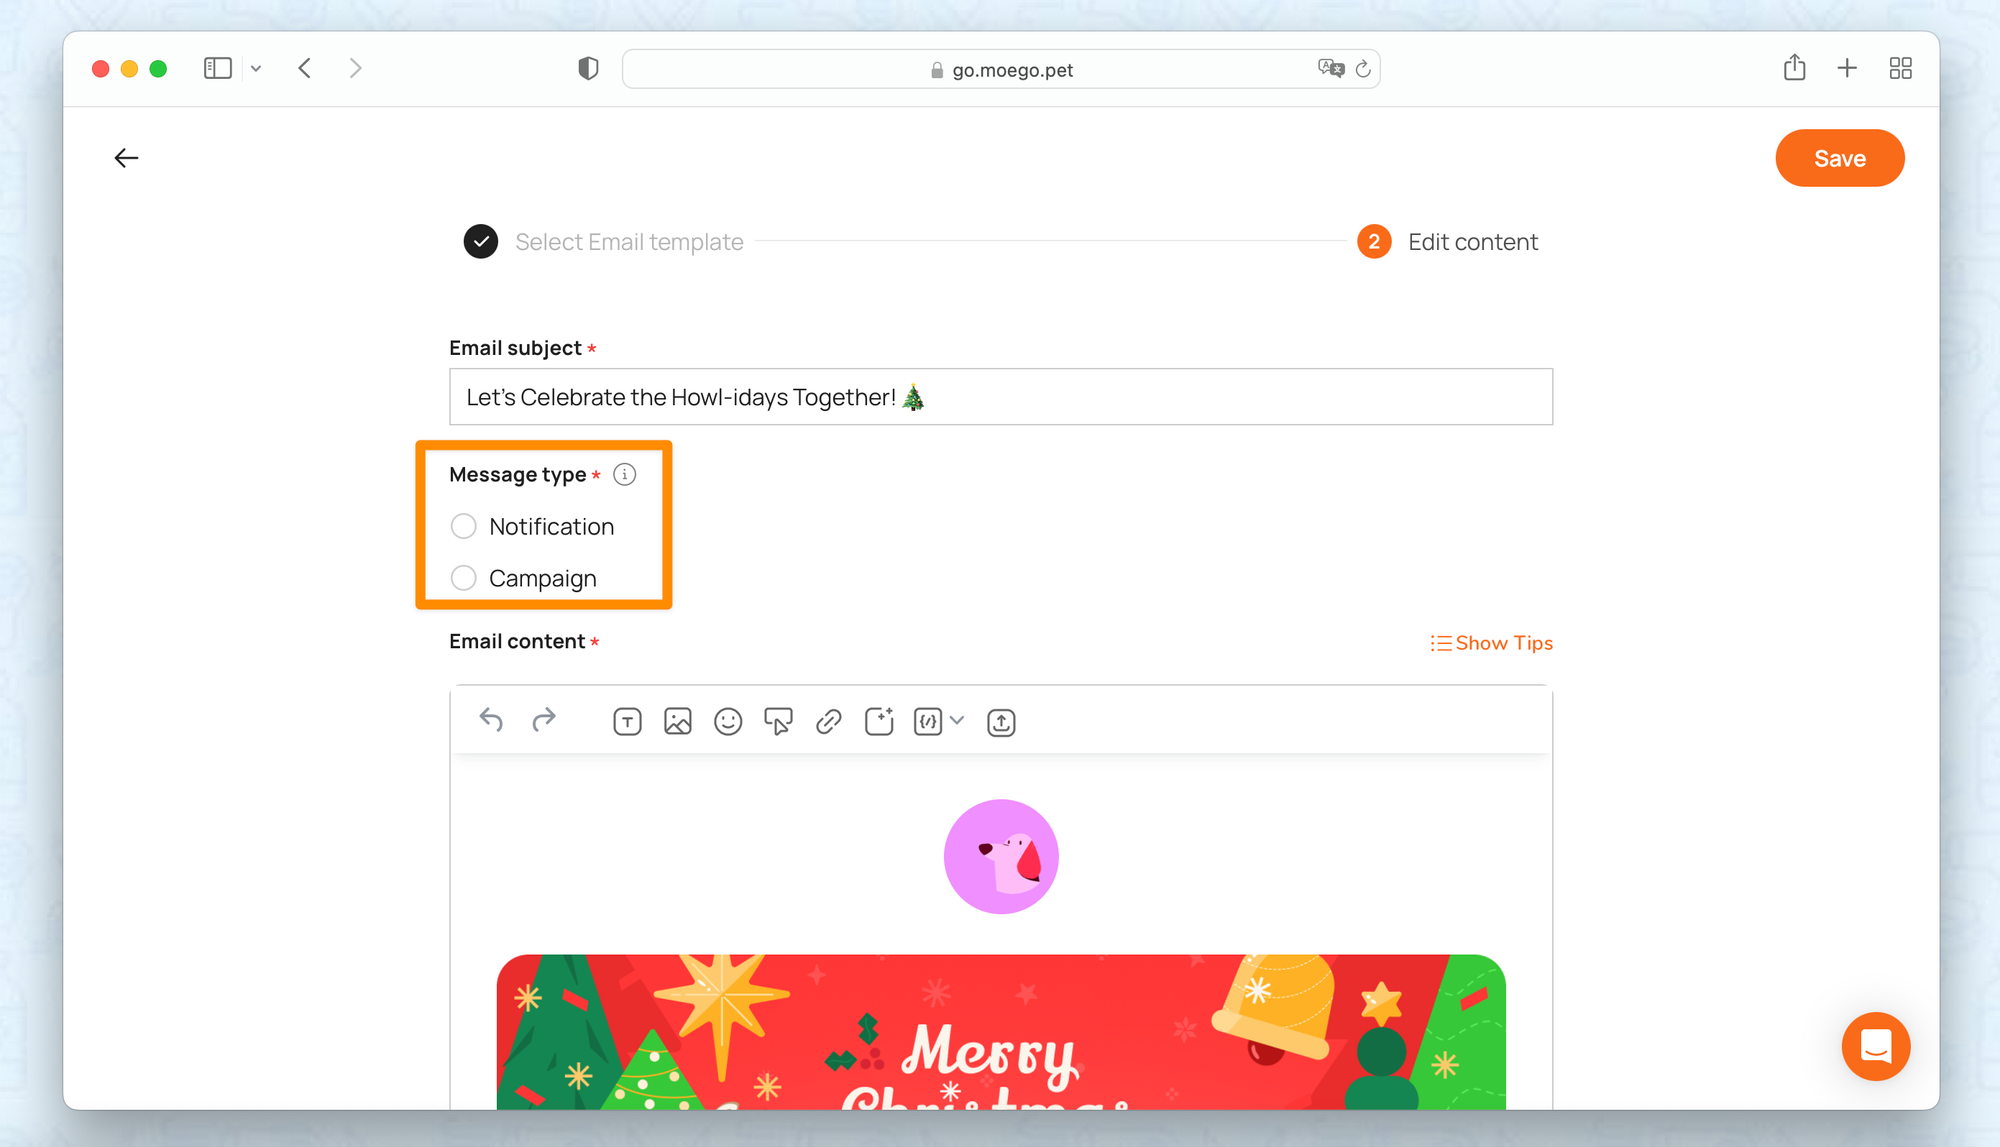Click the undo arrow in editor toolbar
2000x1147 pixels.
tap(491, 721)
